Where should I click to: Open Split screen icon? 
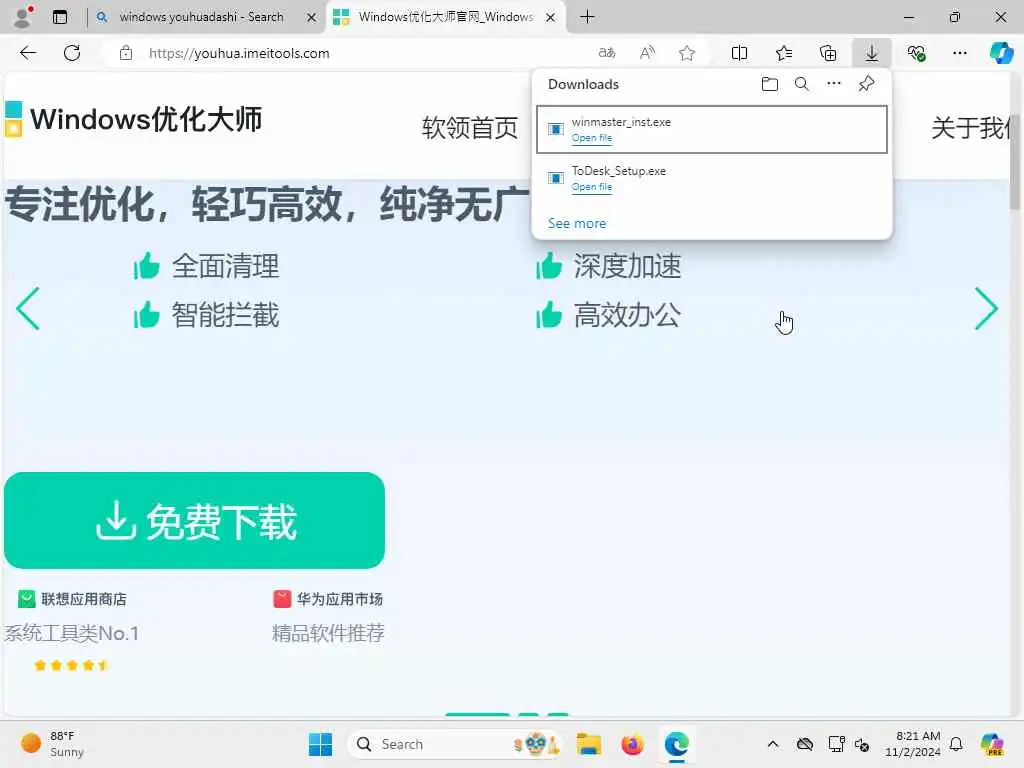point(739,53)
